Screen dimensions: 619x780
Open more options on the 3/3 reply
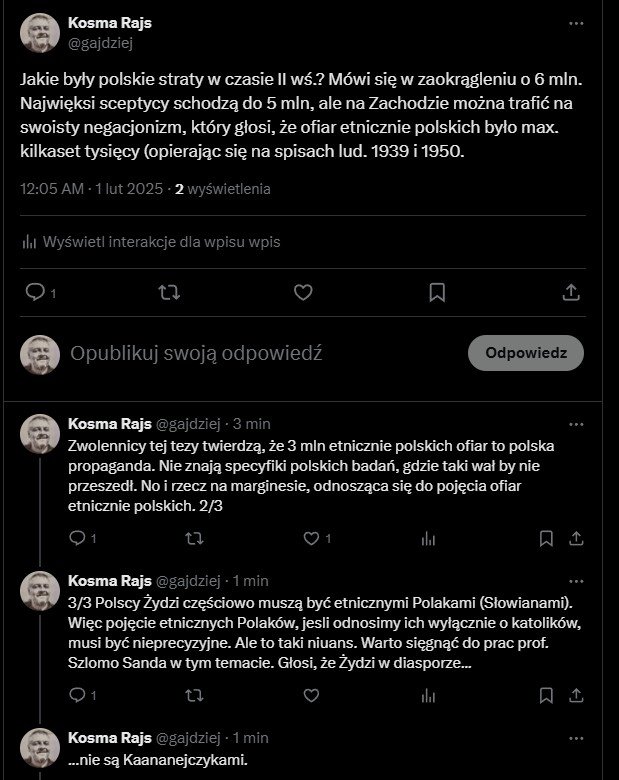576,581
